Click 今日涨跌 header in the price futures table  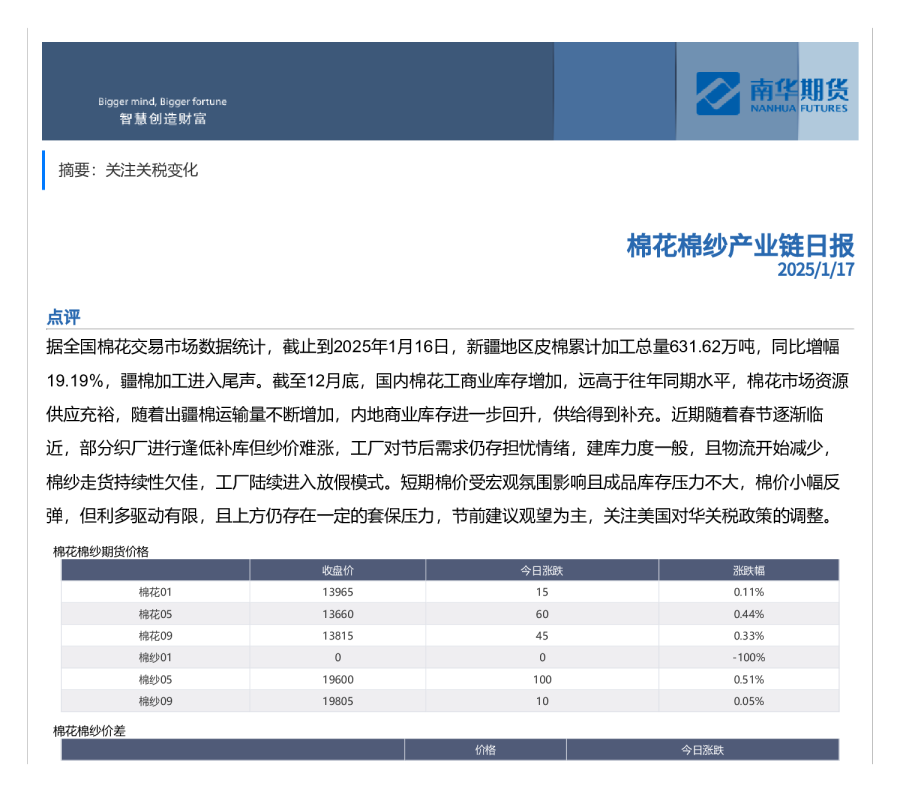tap(541, 570)
